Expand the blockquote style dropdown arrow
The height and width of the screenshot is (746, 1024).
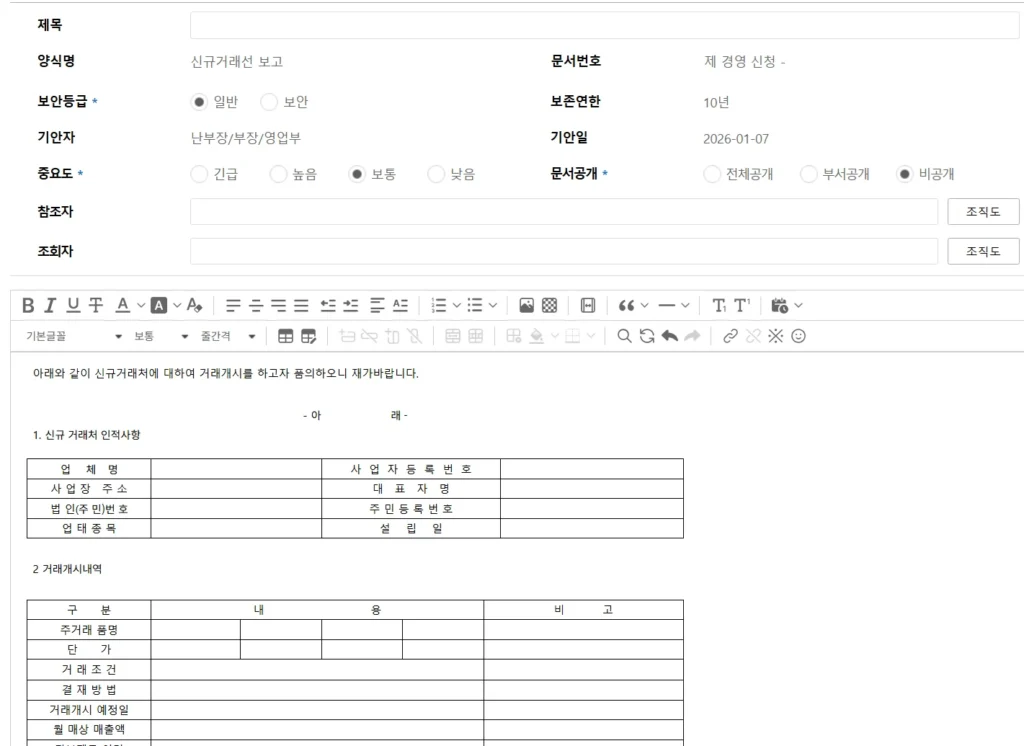click(644, 305)
